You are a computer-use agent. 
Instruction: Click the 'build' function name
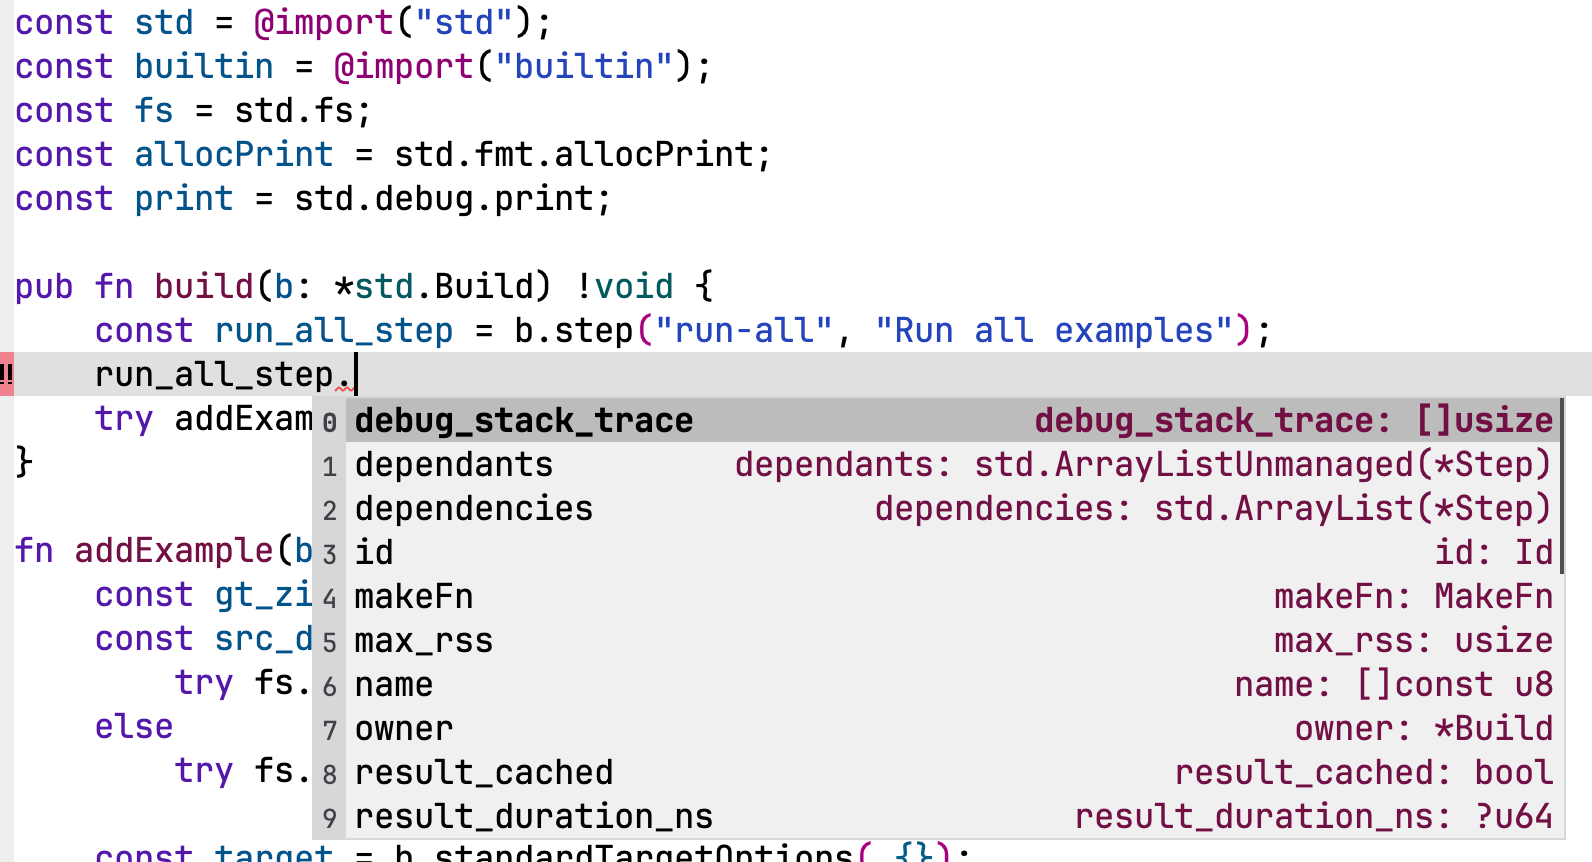pyautogui.click(x=204, y=286)
